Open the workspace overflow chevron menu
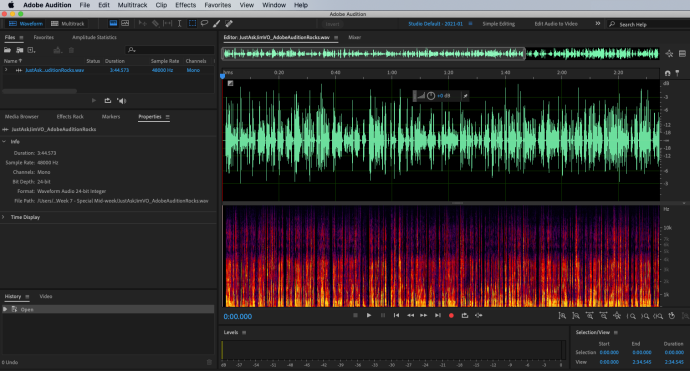The height and width of the screenshot is (371, 690). pyautogui.click(x=598, y=23)
